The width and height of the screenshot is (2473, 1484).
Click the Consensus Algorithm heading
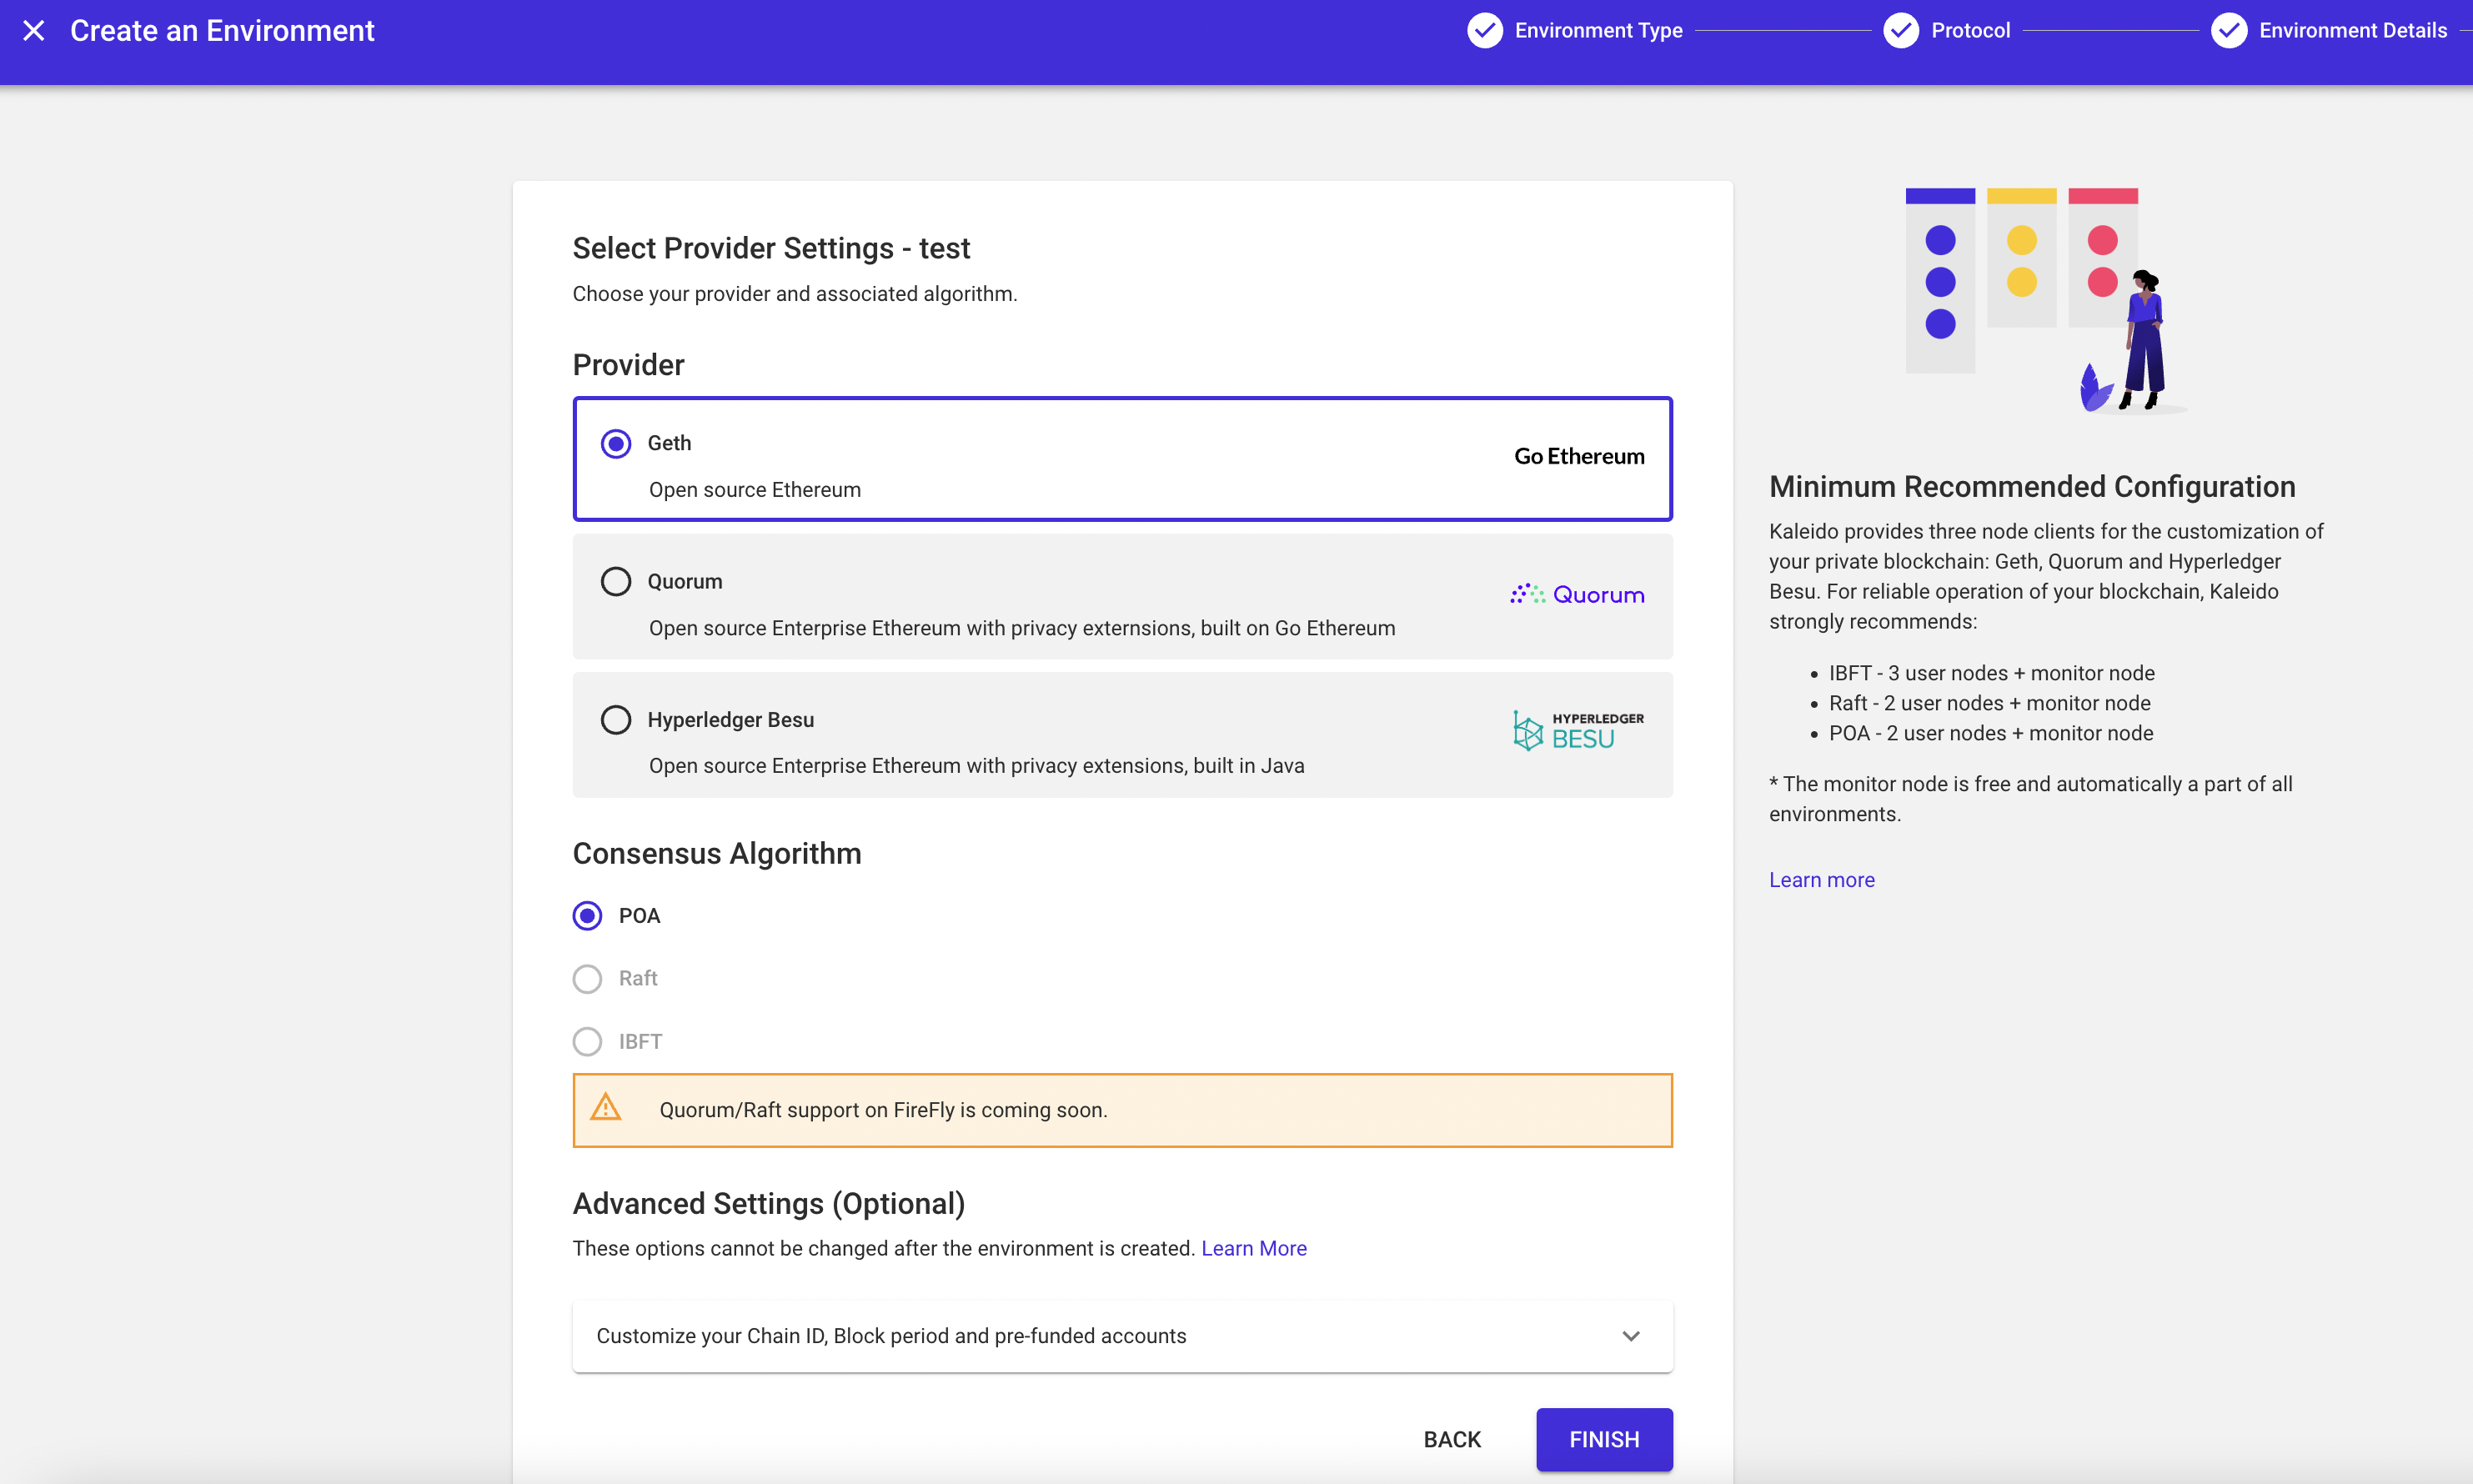[x=717, y=854]
